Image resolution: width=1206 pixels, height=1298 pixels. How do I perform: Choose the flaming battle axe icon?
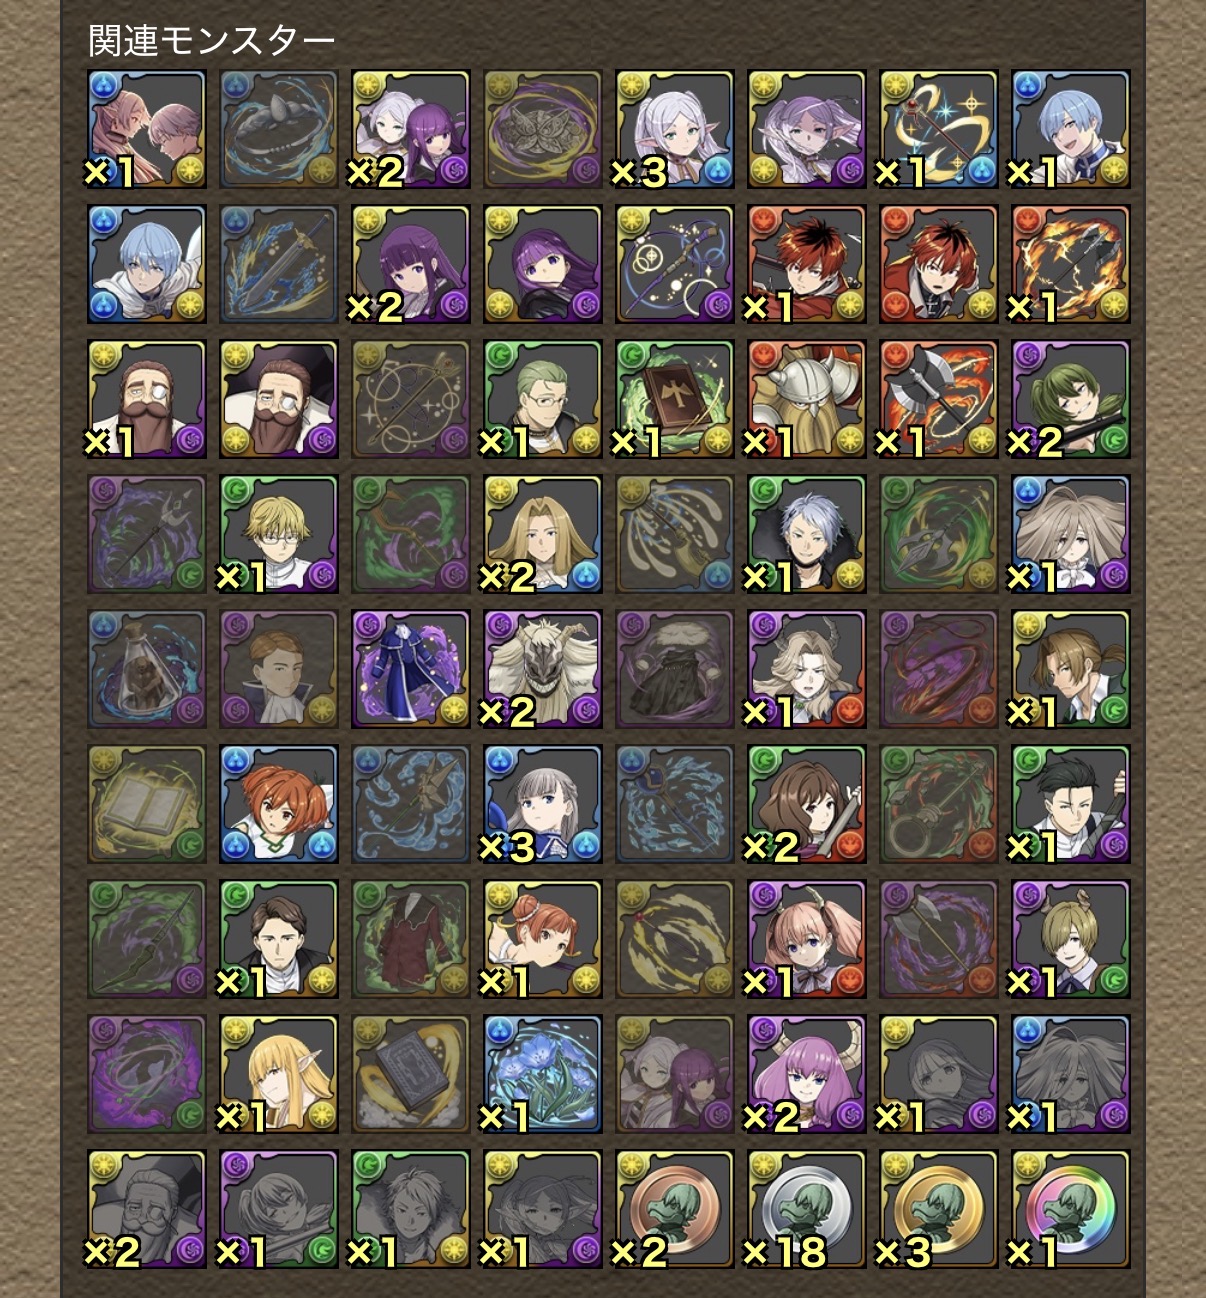938,399
